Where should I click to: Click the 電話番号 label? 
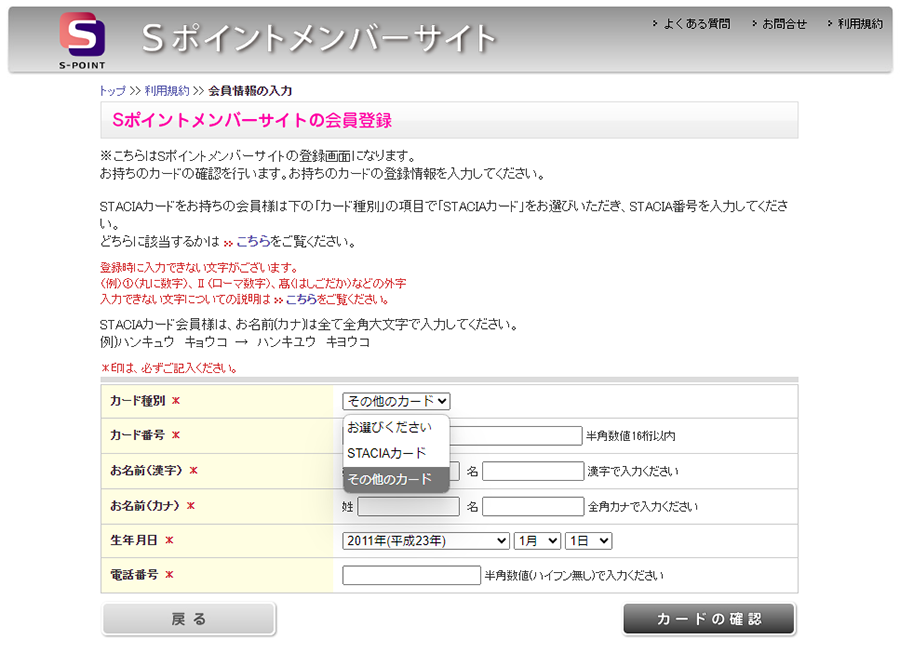134,574
